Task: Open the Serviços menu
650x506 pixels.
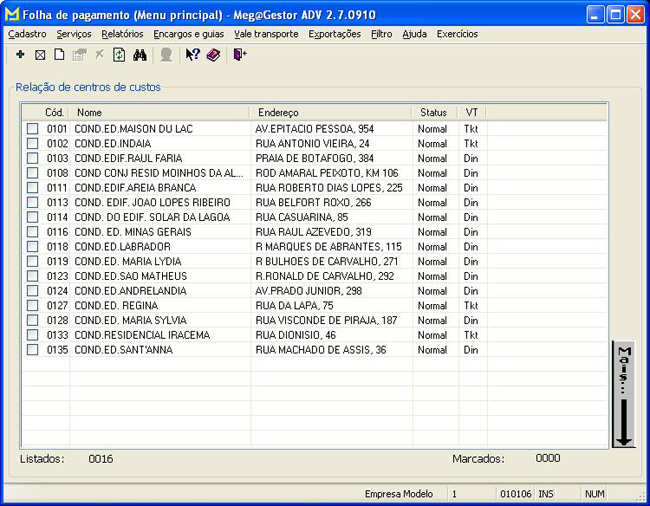Action: click(x=74, y=34)
